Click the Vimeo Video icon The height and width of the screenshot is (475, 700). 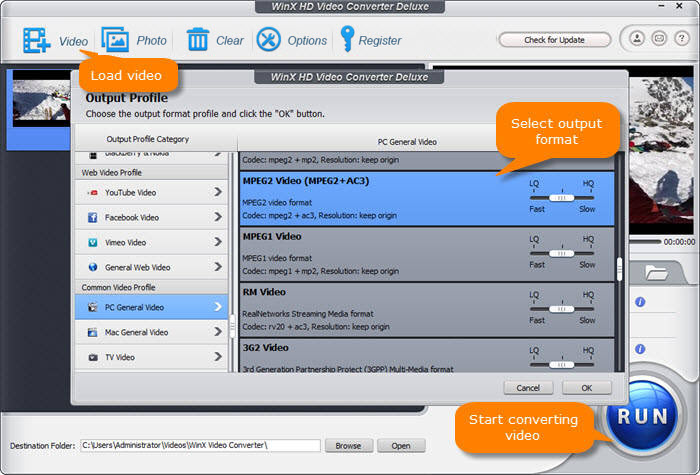click(92, 242)
